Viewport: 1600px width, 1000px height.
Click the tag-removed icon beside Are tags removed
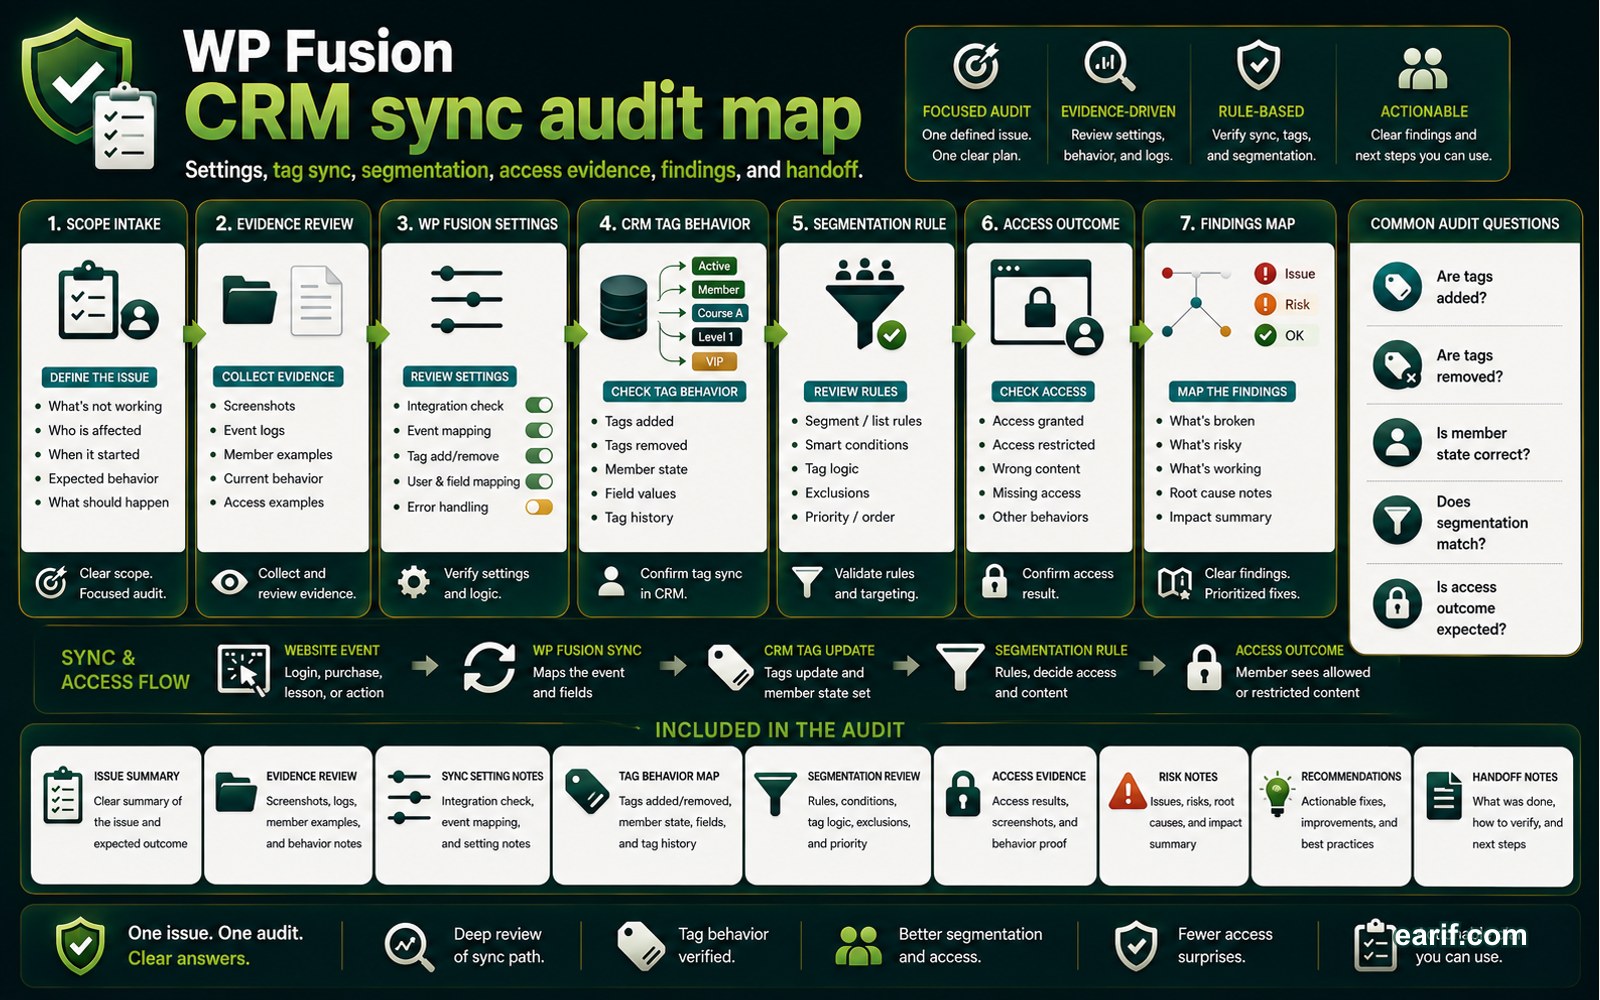(1397, 365)
